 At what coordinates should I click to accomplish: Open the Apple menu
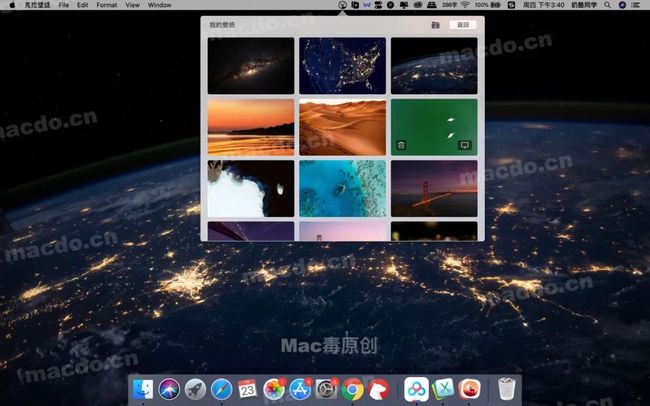pyautogui.click(x=12, y=5)
